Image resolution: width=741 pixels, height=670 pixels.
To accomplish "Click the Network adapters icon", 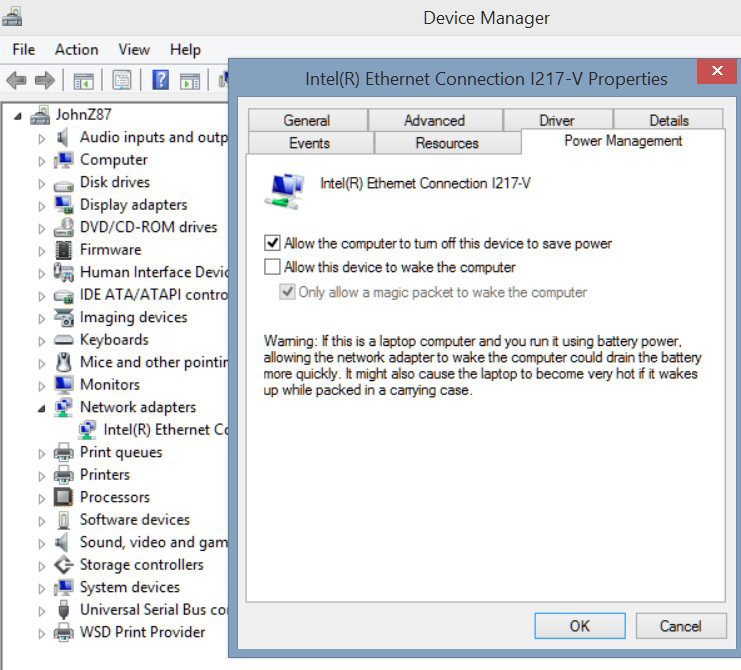I will 63,407.
